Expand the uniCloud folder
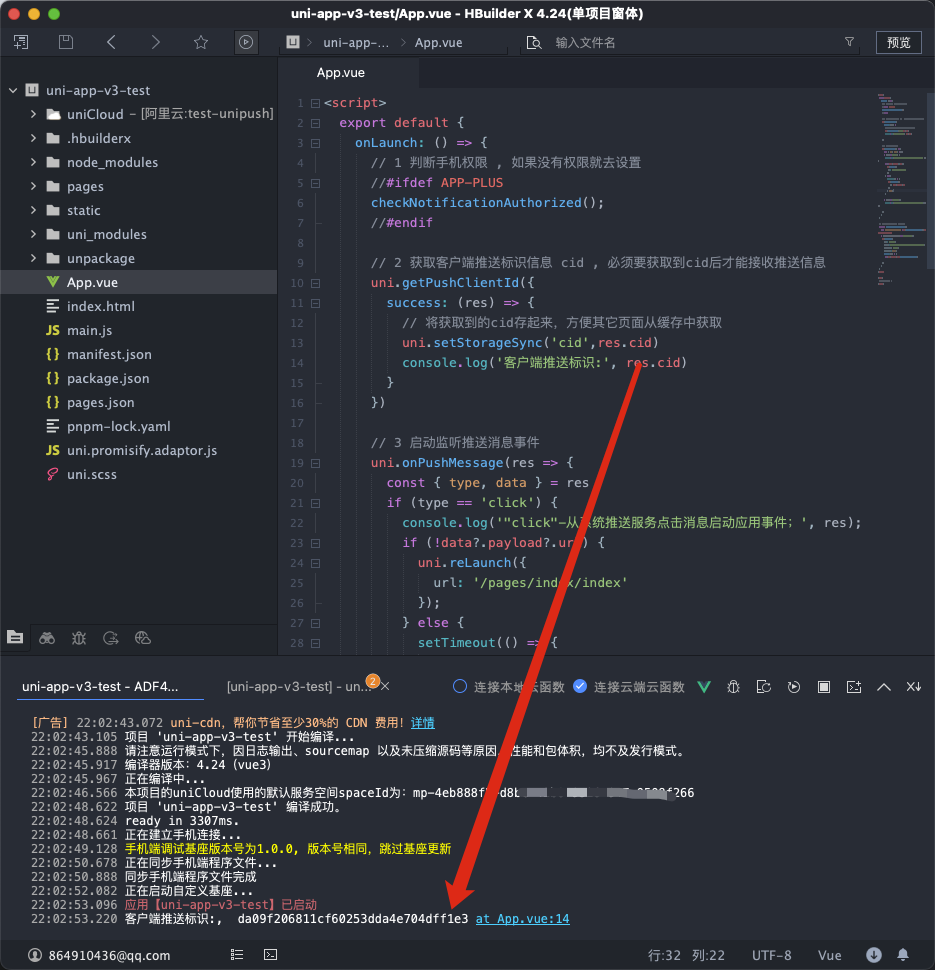The width and height of the screenshot is (935, 970). [33, 114]
